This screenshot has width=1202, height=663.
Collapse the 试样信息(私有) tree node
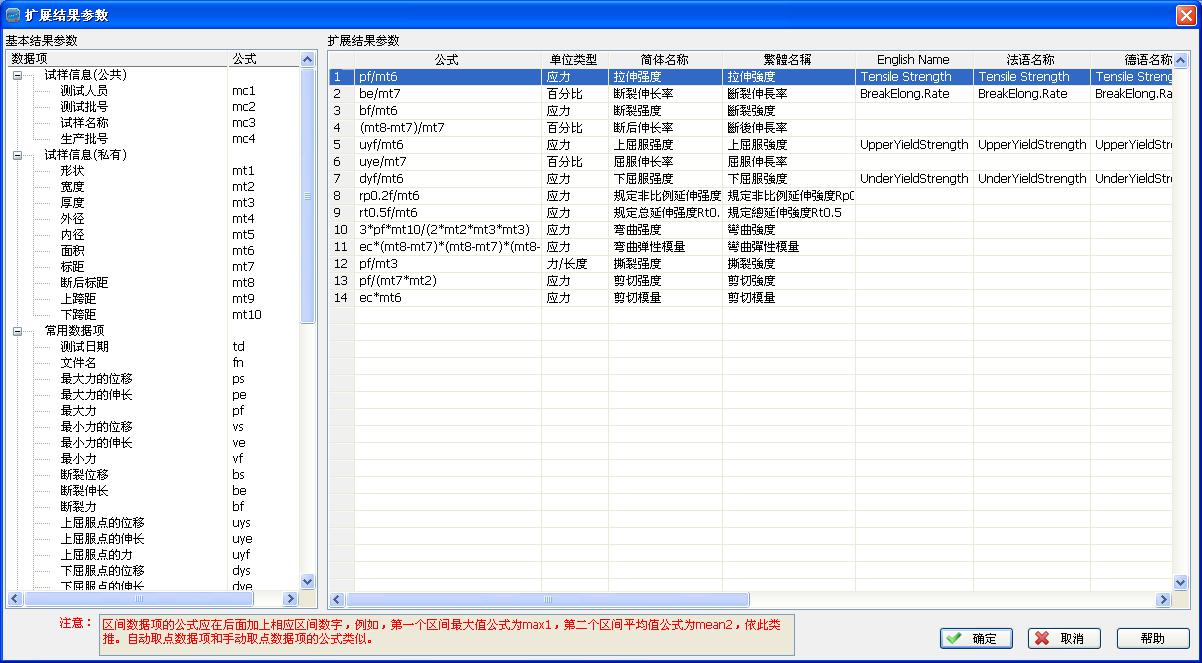pyautogui.click(x=17, y=155)
